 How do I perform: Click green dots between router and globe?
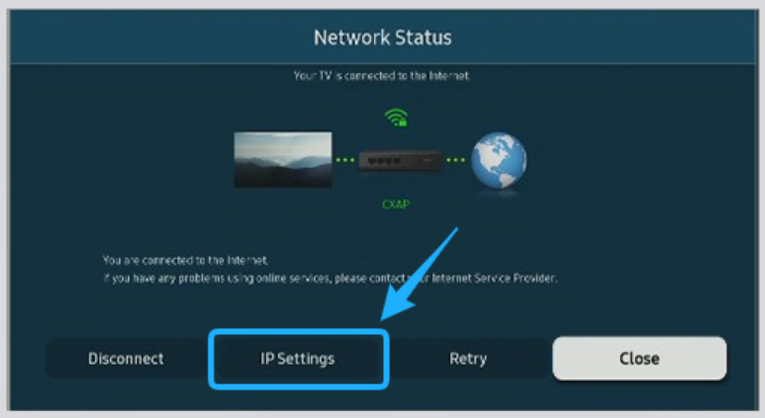point(456,160)
